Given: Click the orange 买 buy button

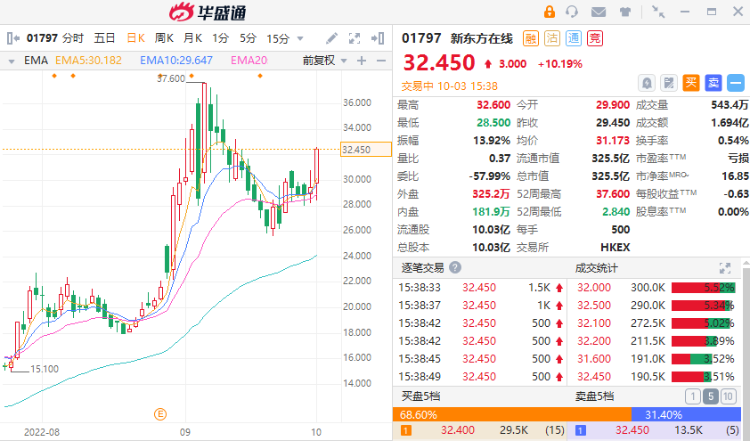Looking at the screenshot, I should [x=691, y=83].
